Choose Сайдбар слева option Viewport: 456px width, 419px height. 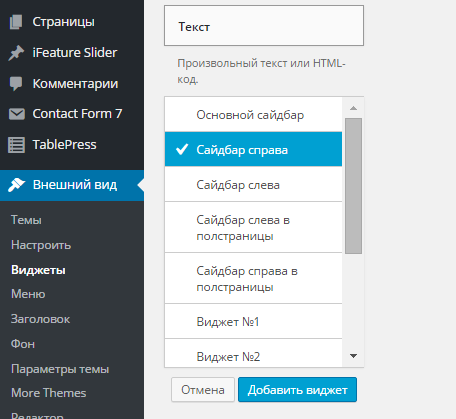(x=253, y=184)
